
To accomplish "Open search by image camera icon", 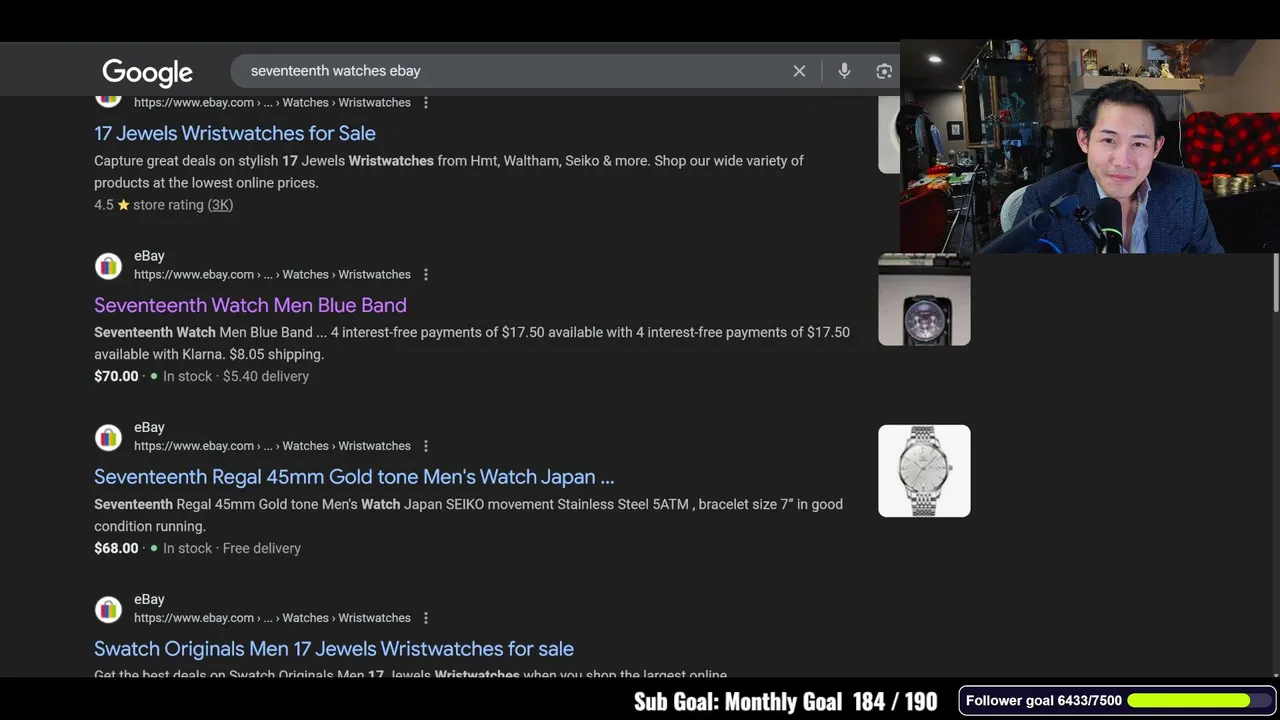I will click(884, 71).
